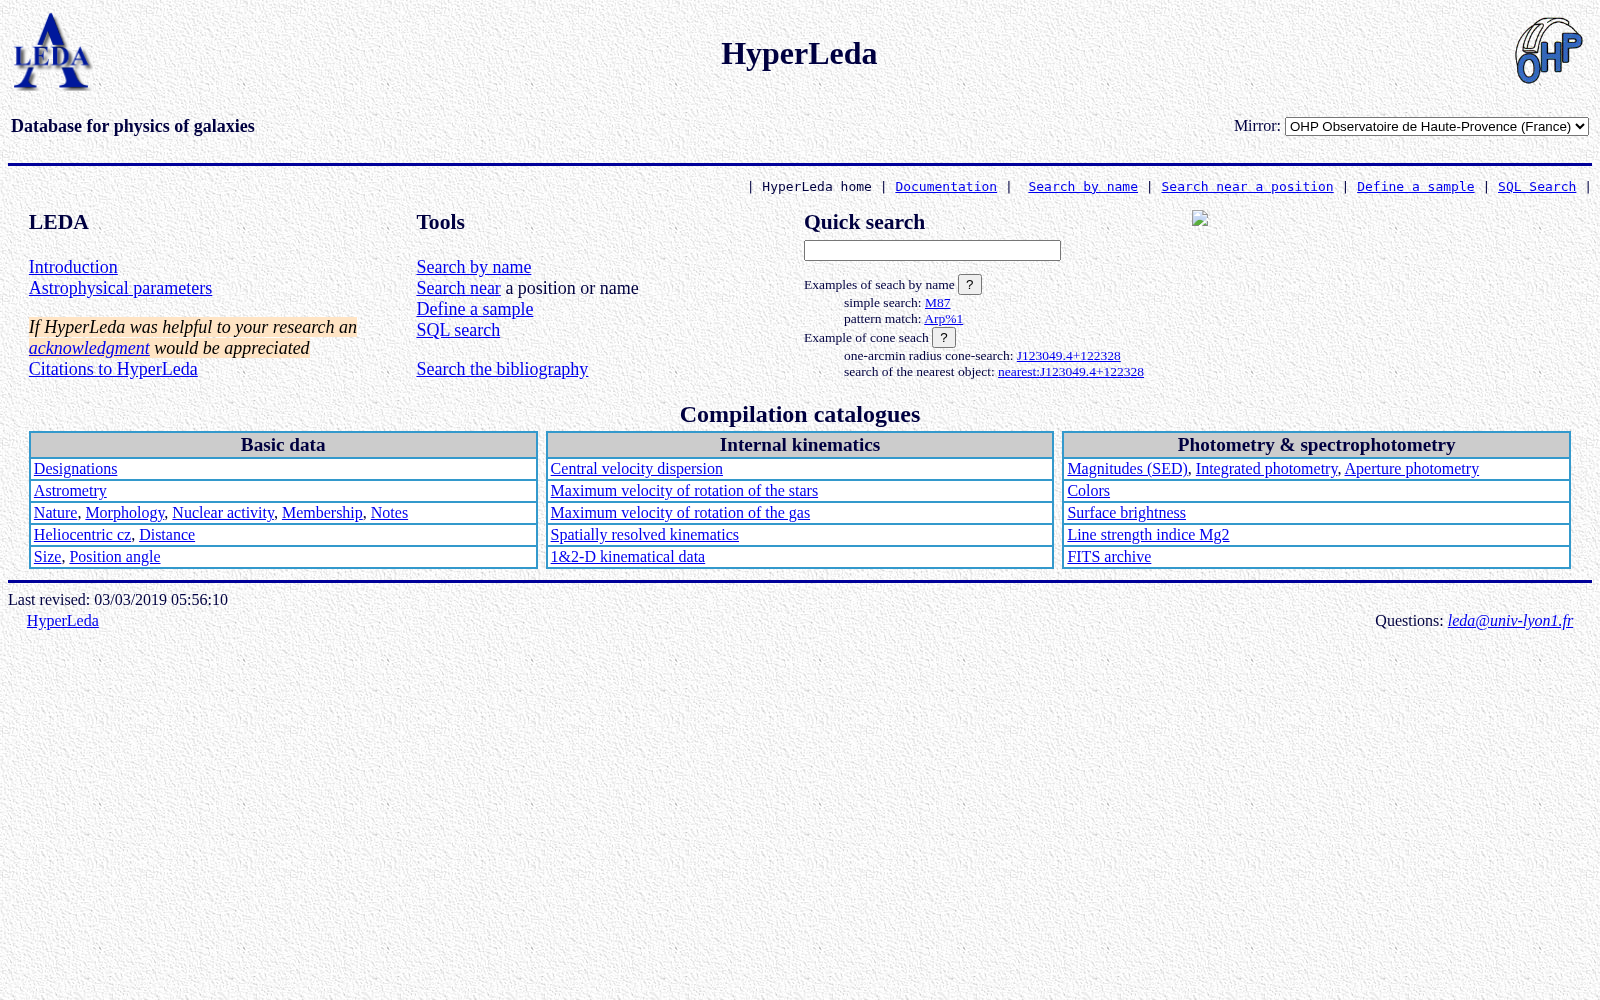This screenshot has width=1600, height=1000.
Task: Open Integrated photometry link
Action: 1266,469
